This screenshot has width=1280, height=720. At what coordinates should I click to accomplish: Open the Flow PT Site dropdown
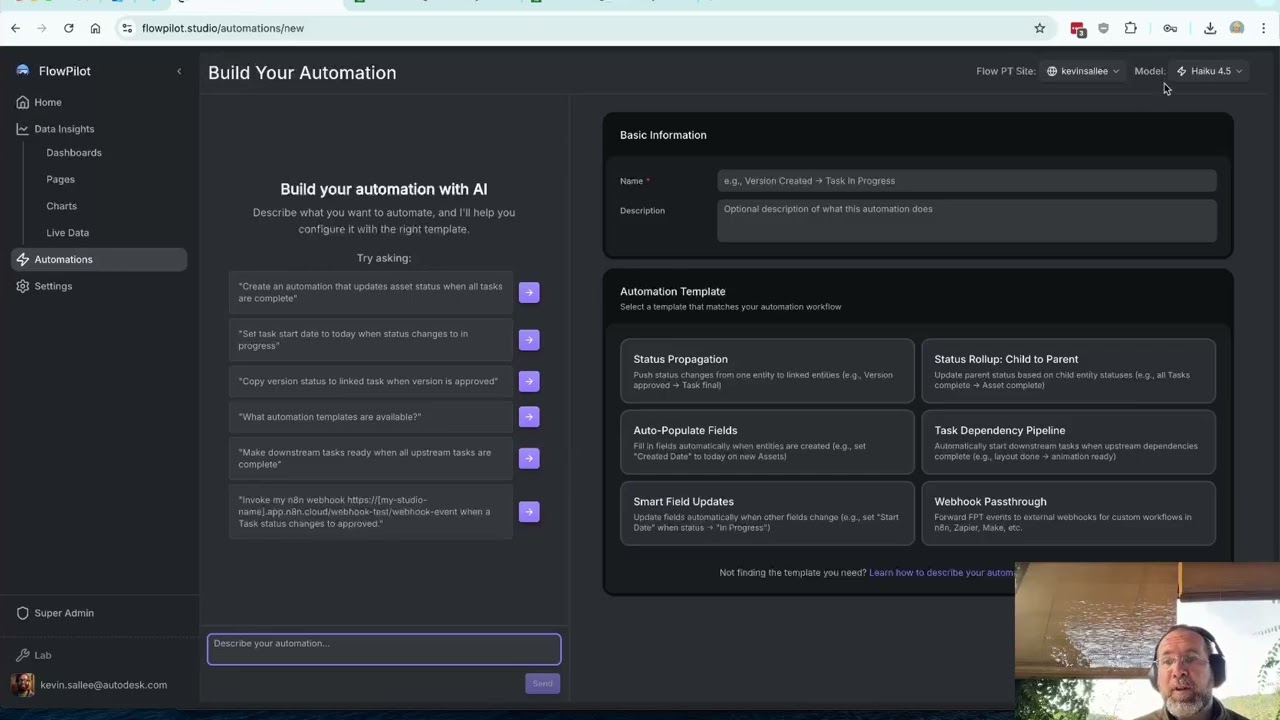[x=1084, y=71]
